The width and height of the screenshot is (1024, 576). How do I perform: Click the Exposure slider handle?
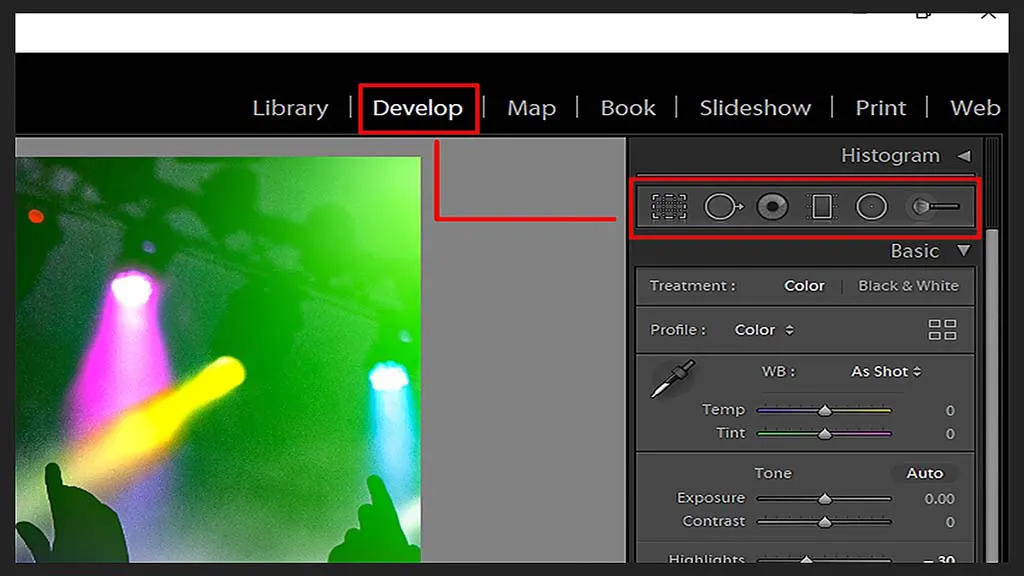(x=825, y=499)
